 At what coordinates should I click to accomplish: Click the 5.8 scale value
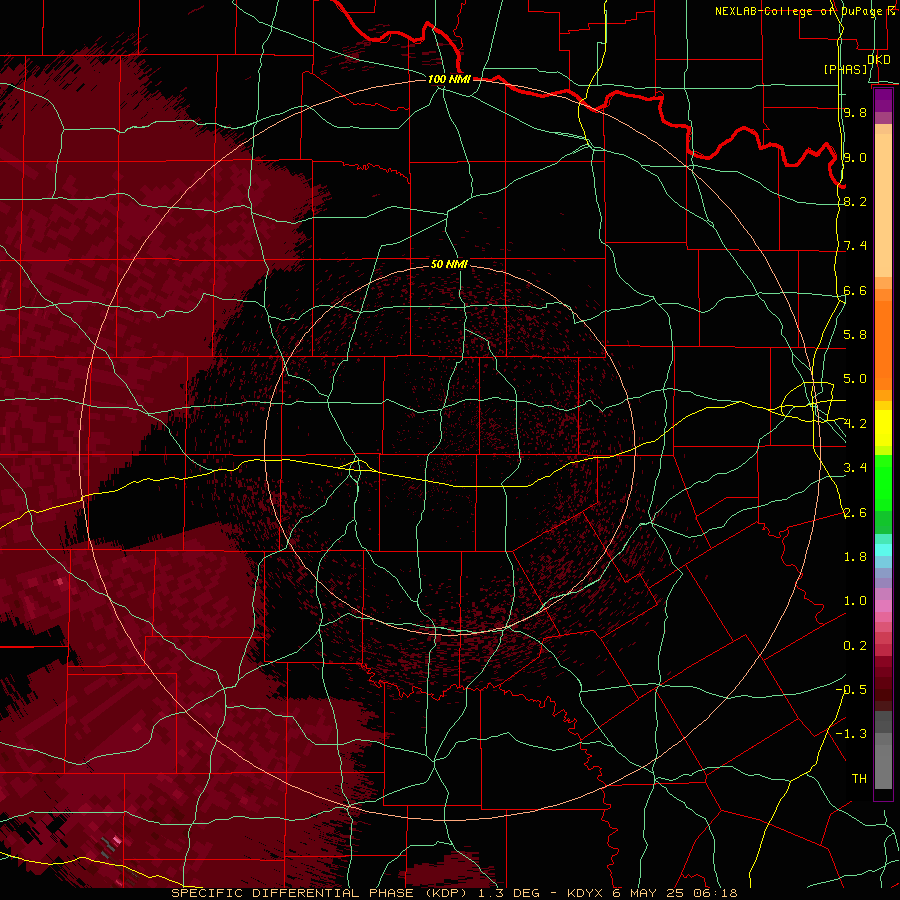[x=855, y=335]
